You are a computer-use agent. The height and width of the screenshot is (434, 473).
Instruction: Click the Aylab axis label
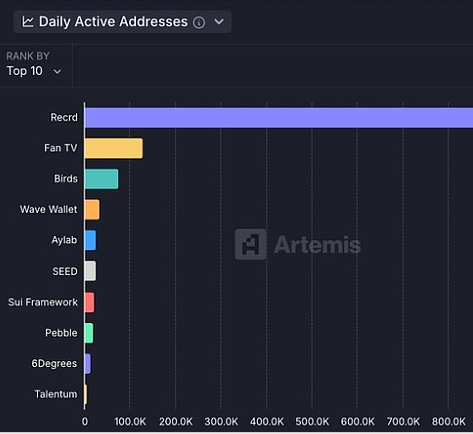[x=64, y=240]
